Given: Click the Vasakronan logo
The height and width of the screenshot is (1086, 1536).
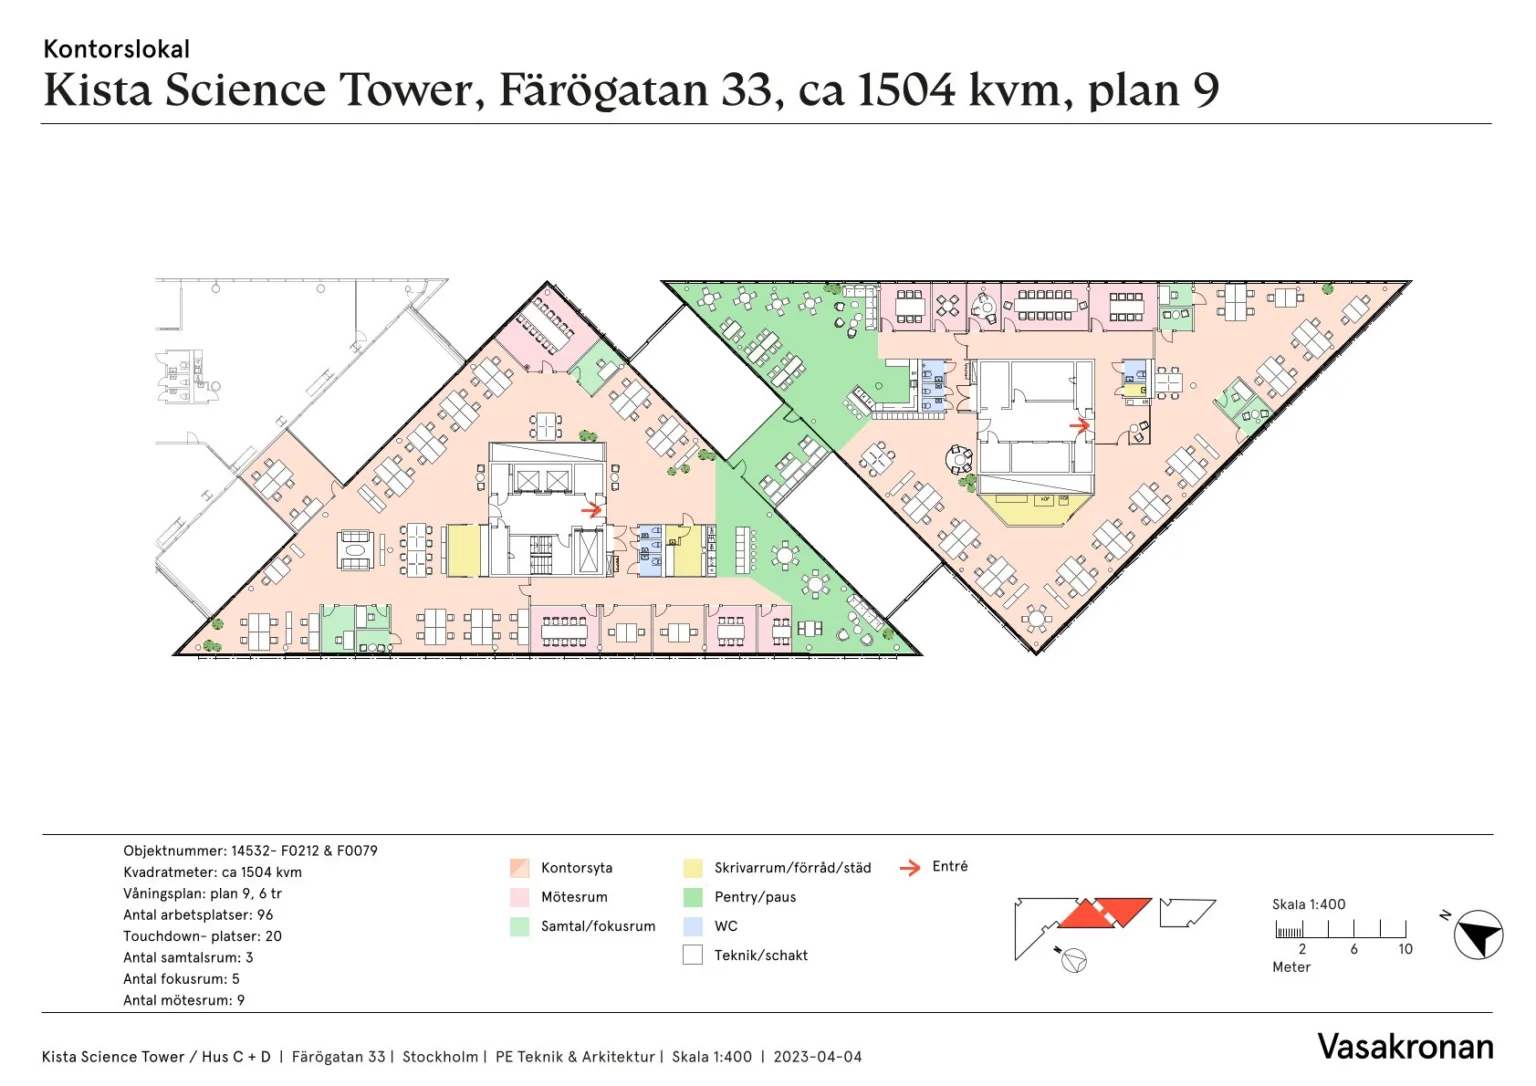Looking at the screenshot, I should [1405, 1046].
